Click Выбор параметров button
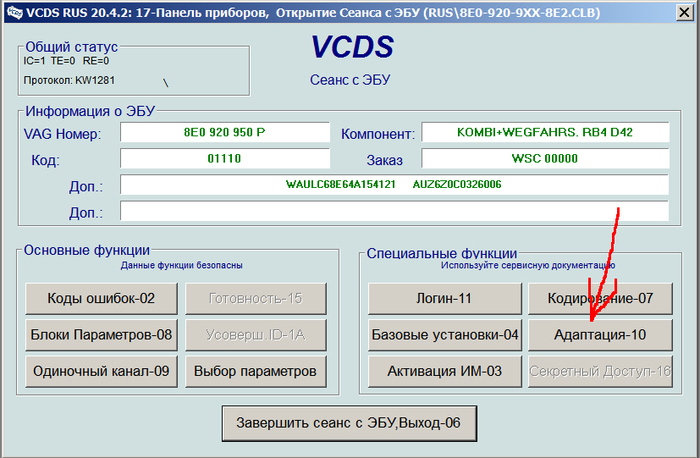Screen dimensions: 700x458 point(256,371)
